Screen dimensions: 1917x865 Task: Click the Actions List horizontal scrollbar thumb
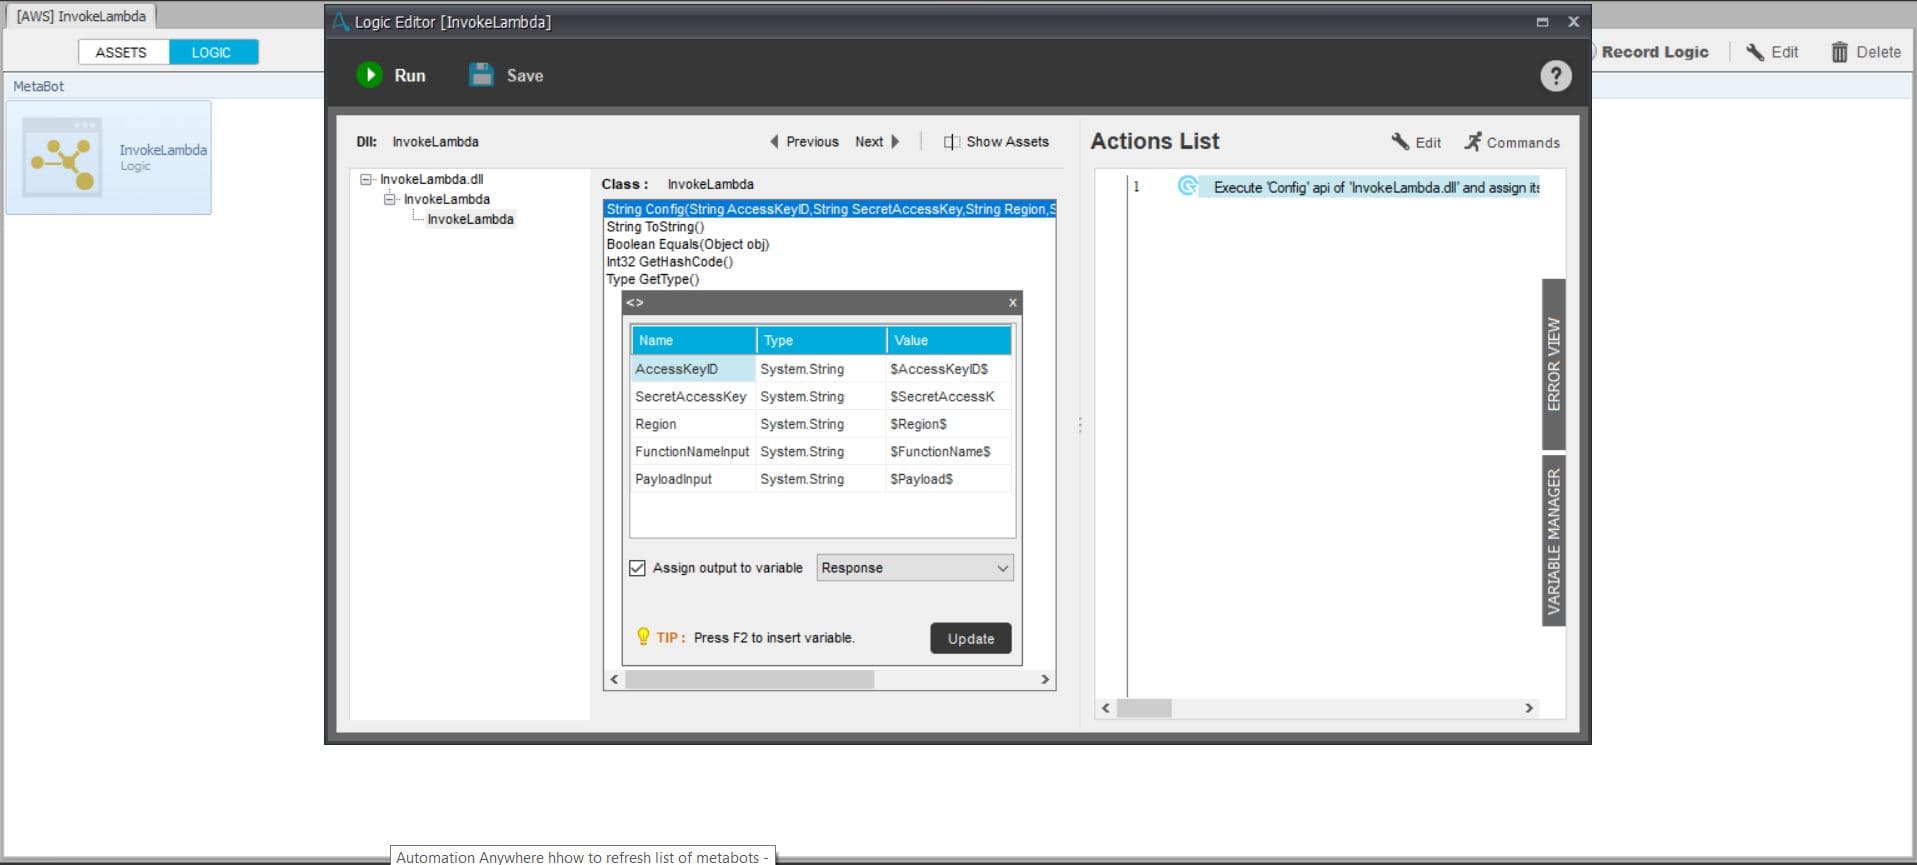tap(1144, 708)
